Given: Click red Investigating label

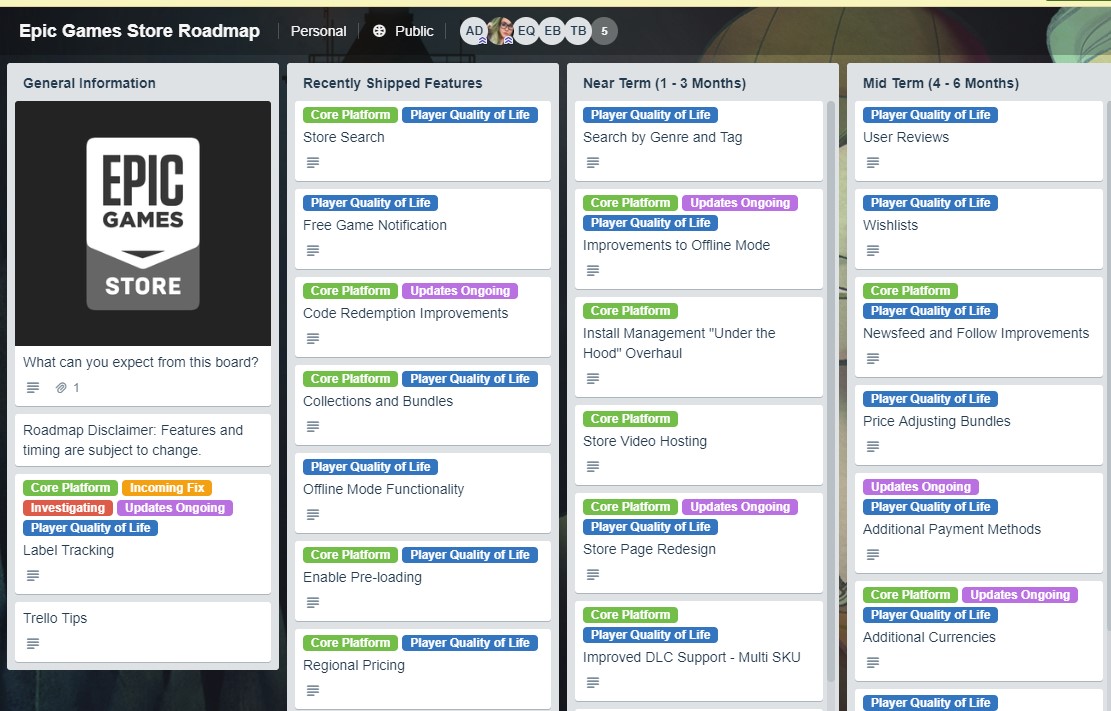Looking at the screenshot, I should (68, 508).
